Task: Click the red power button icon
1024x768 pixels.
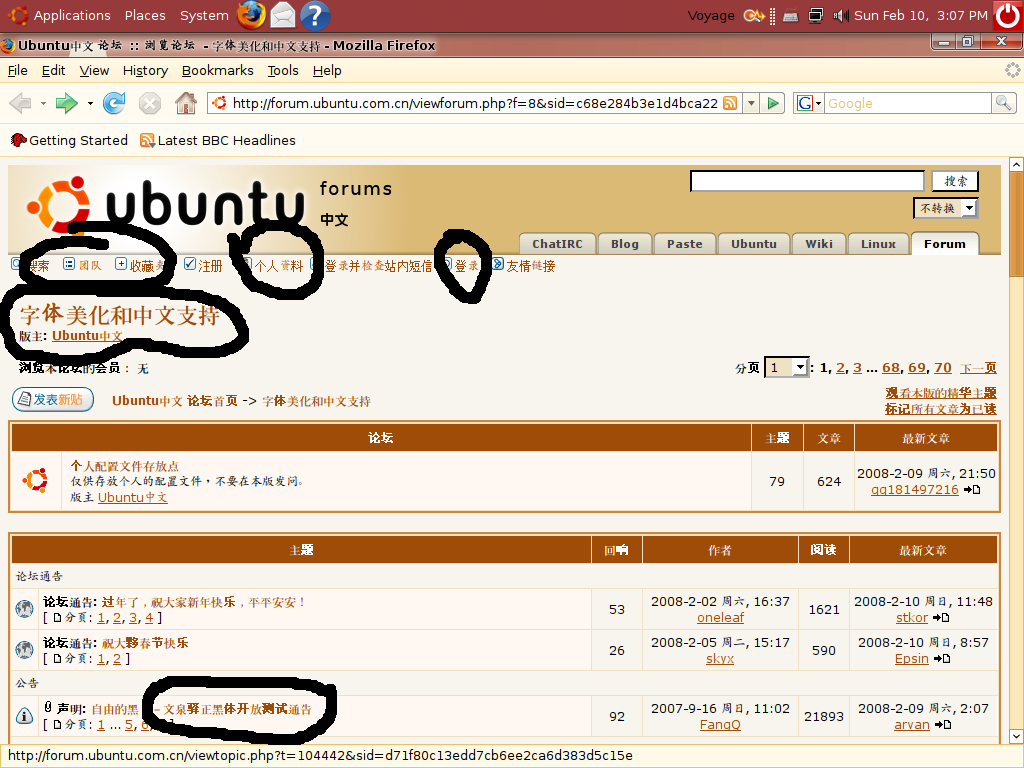Action: (x=1008, y=15)
